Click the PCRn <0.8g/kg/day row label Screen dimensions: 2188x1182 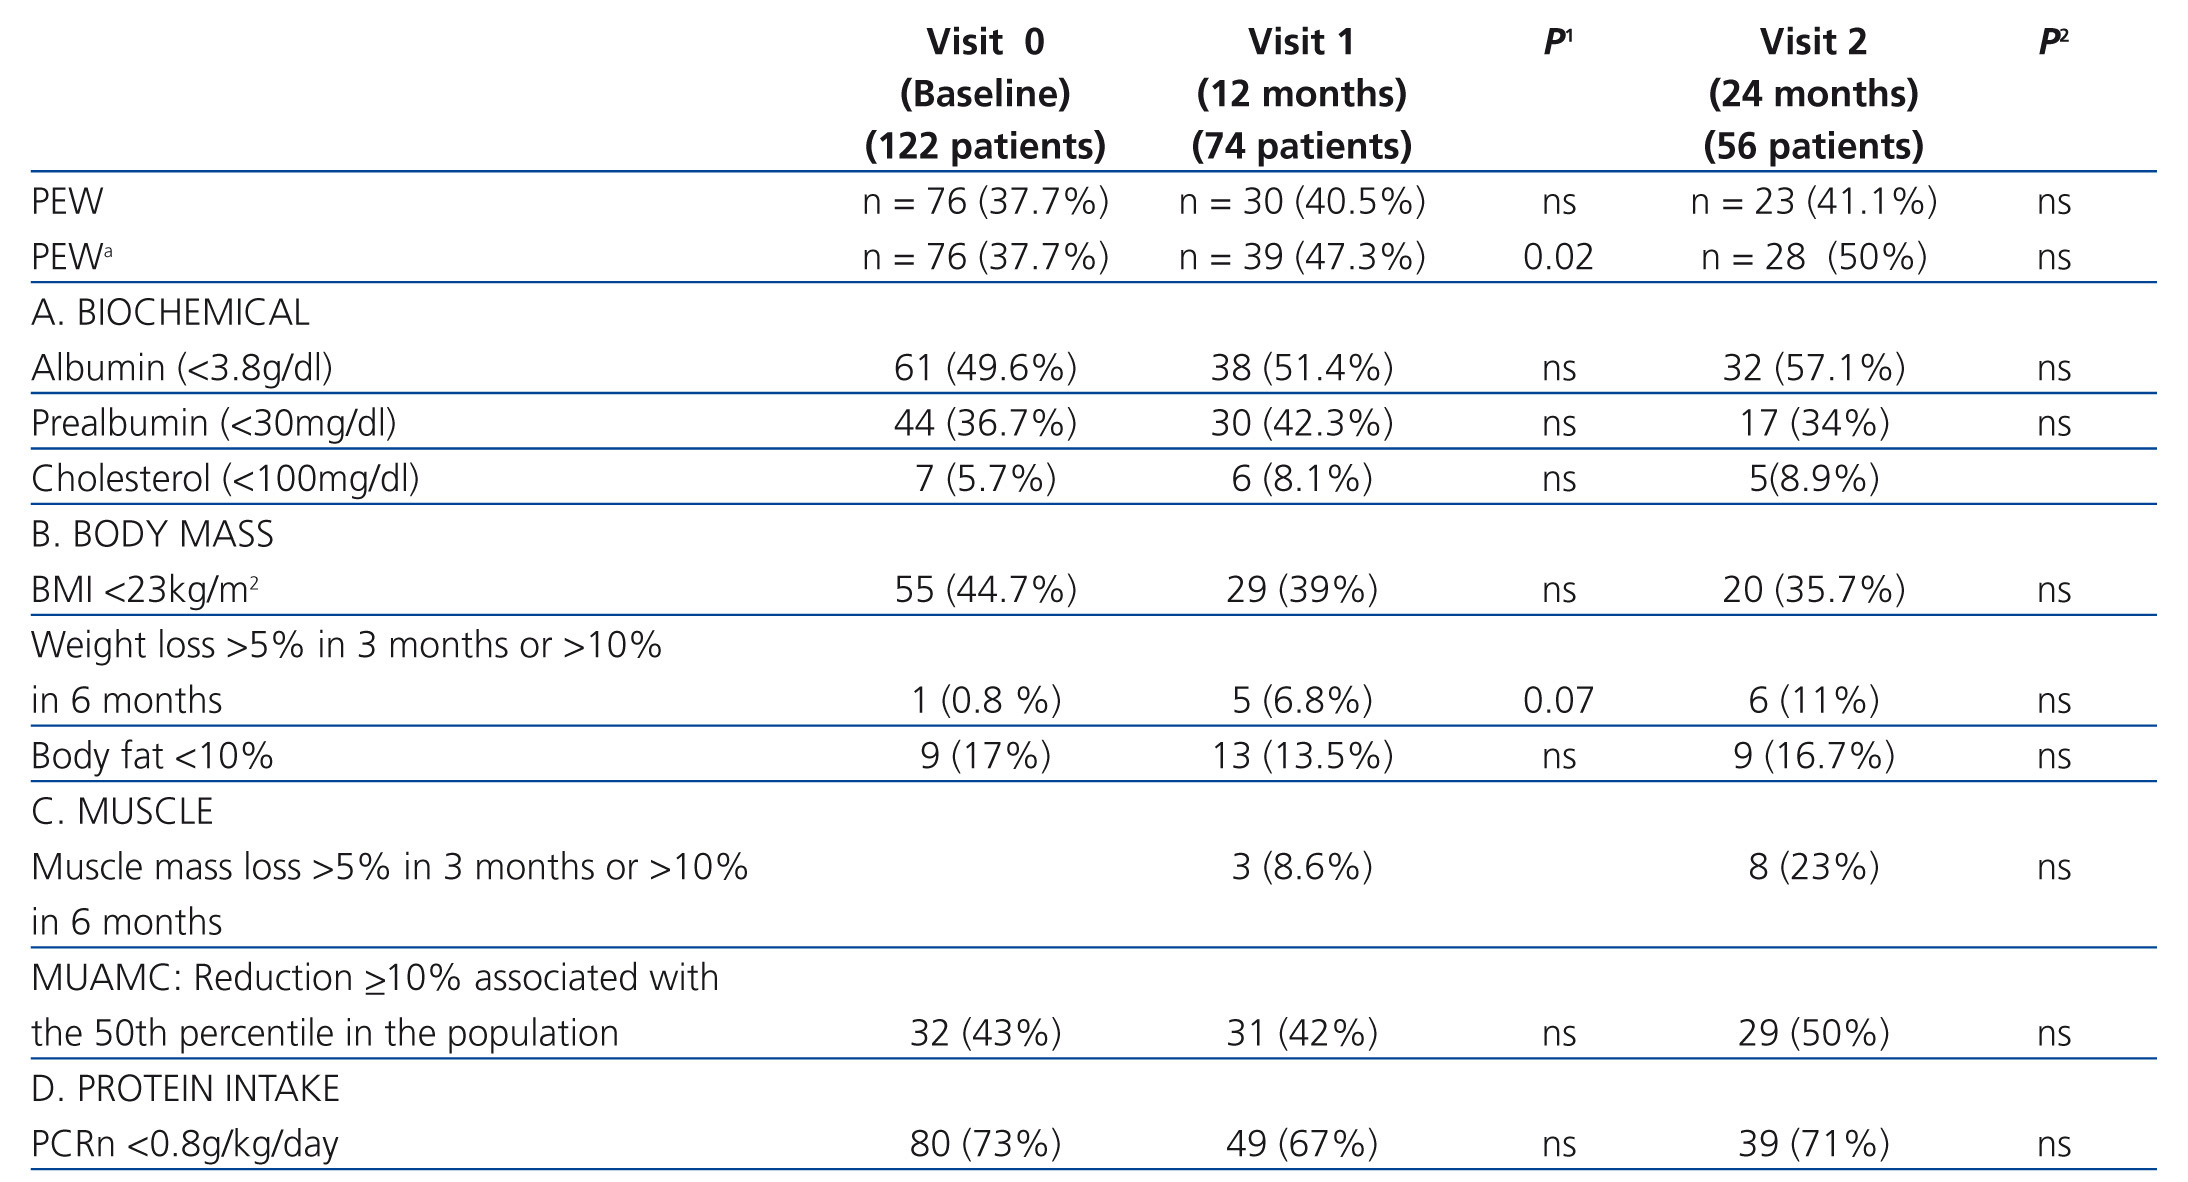185,1143
